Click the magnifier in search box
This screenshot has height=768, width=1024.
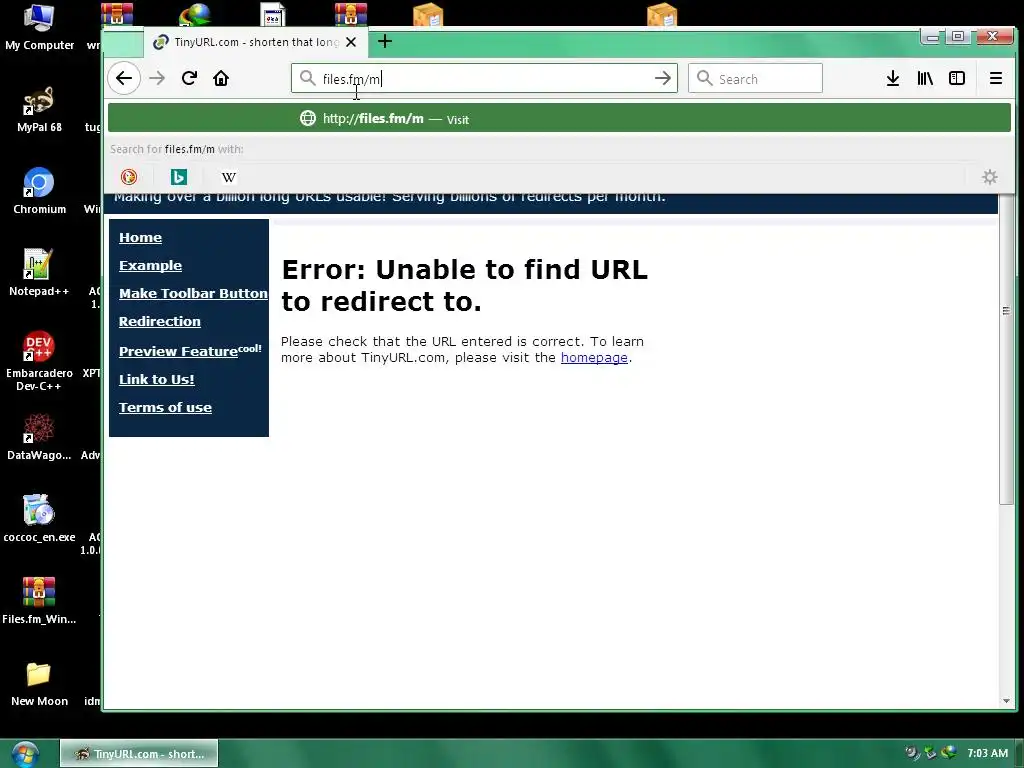point(705,78)
